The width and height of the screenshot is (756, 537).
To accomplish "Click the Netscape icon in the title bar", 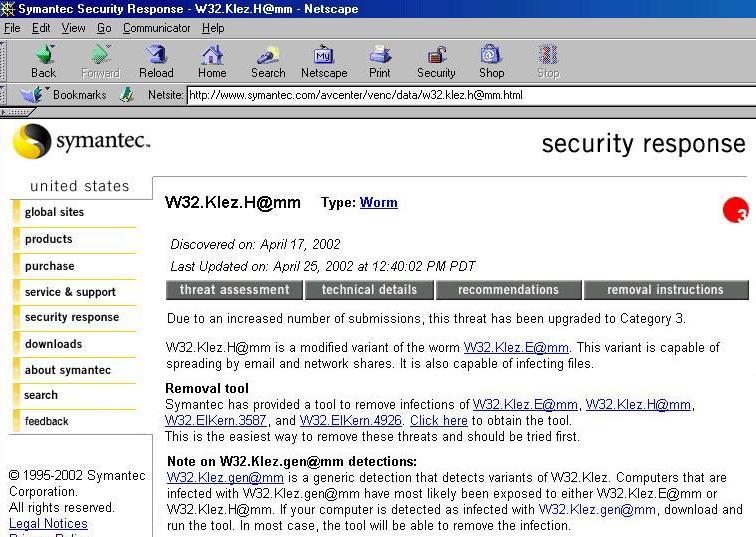I will click(8, 8).
